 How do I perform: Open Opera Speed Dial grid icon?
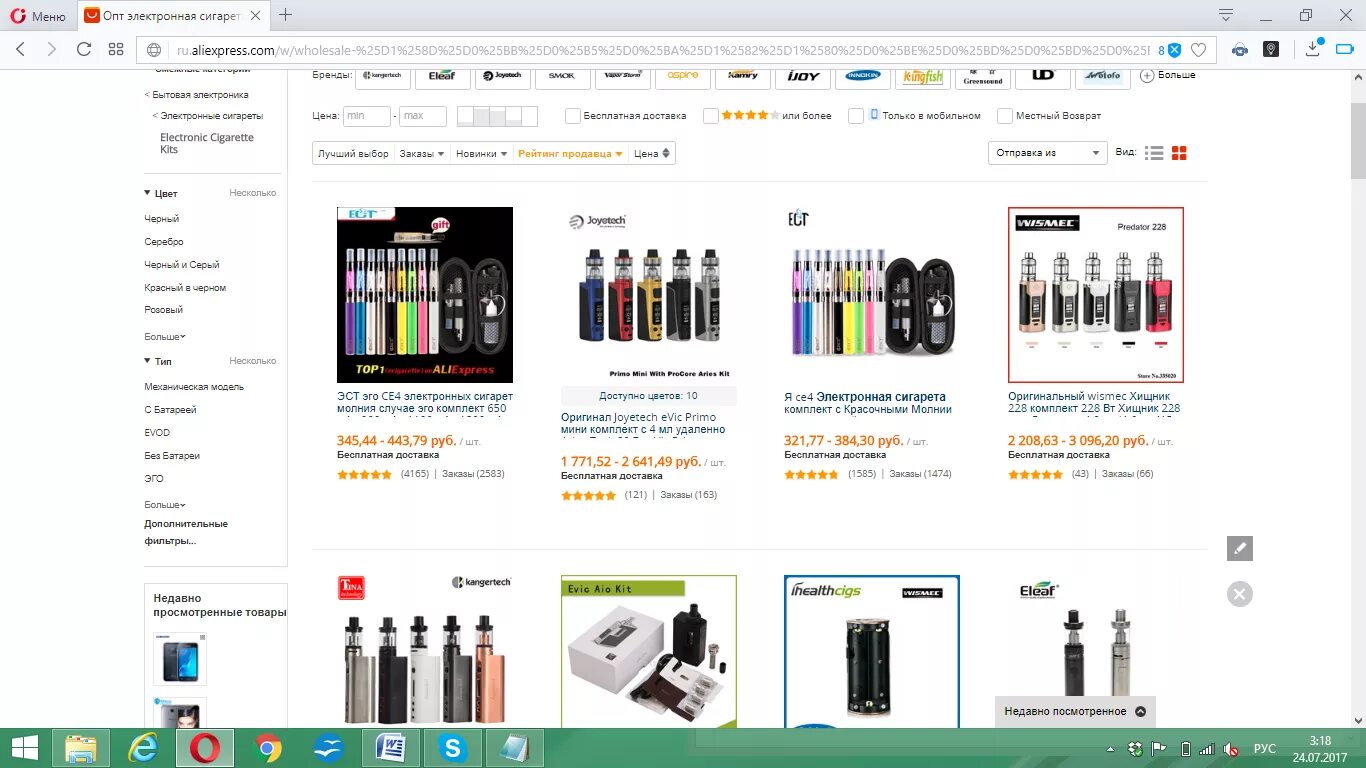116,49
